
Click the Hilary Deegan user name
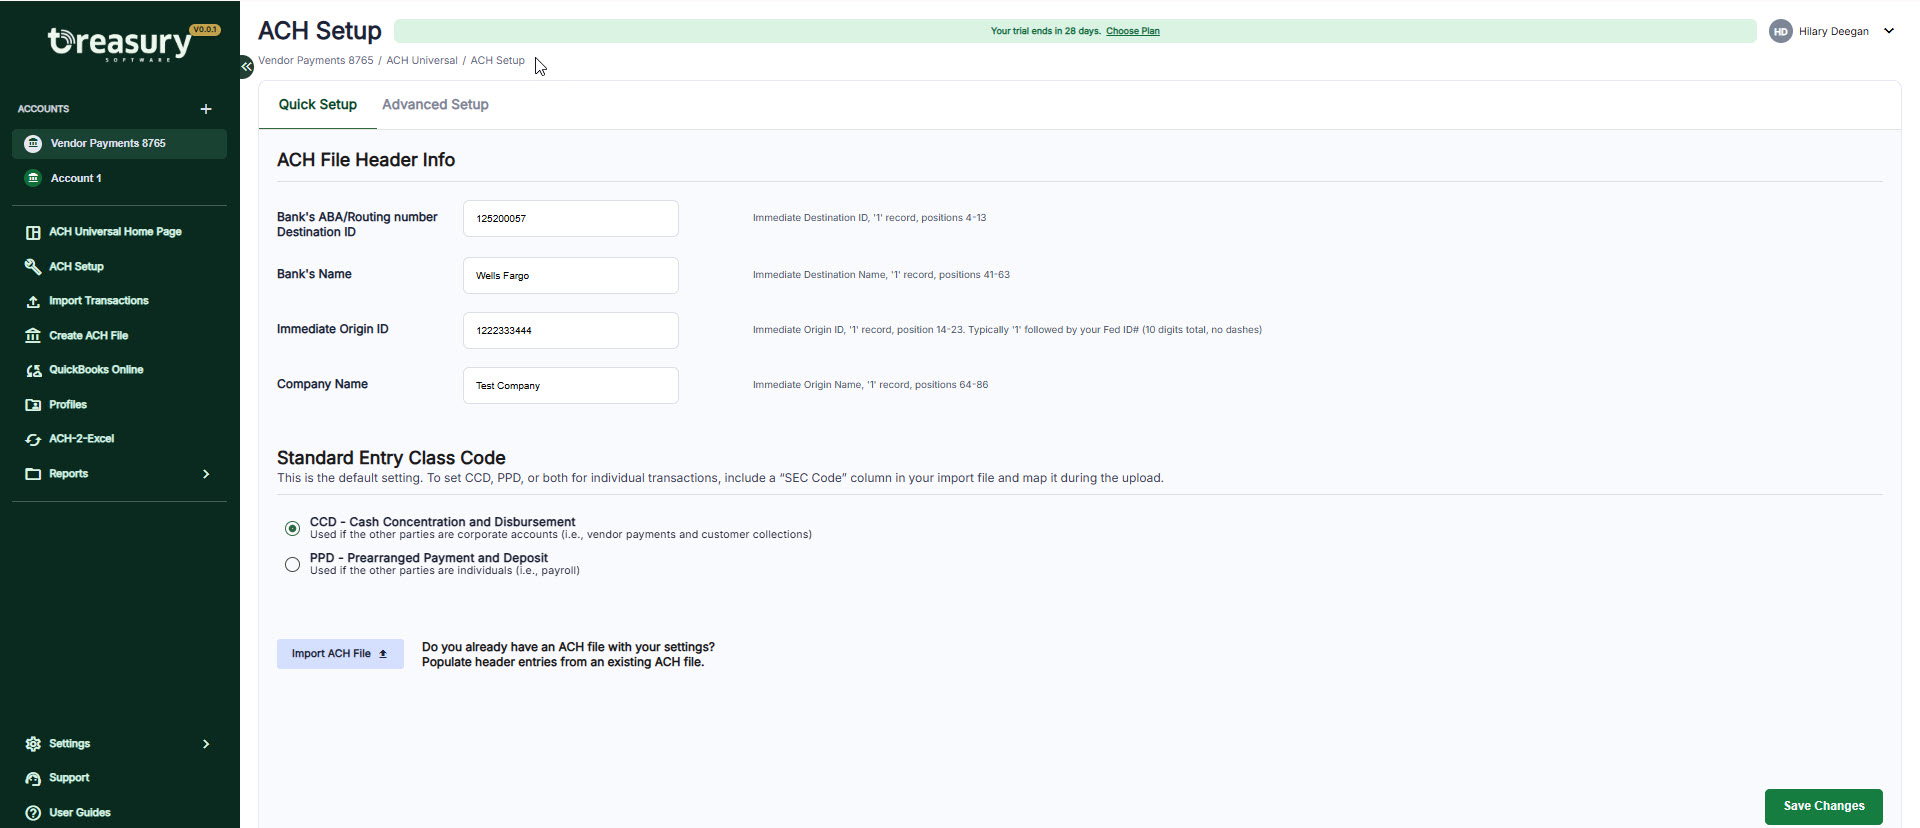coord(1833,31)
